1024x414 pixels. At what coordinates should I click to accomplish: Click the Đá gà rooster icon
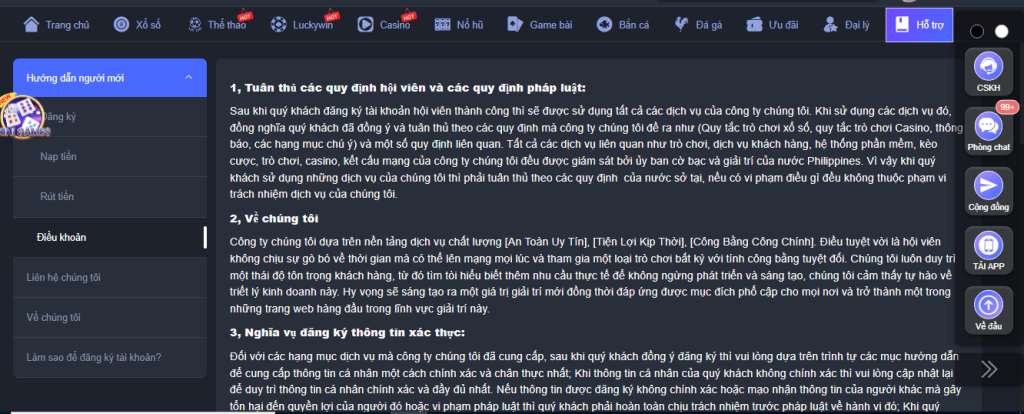click(682, 25)
